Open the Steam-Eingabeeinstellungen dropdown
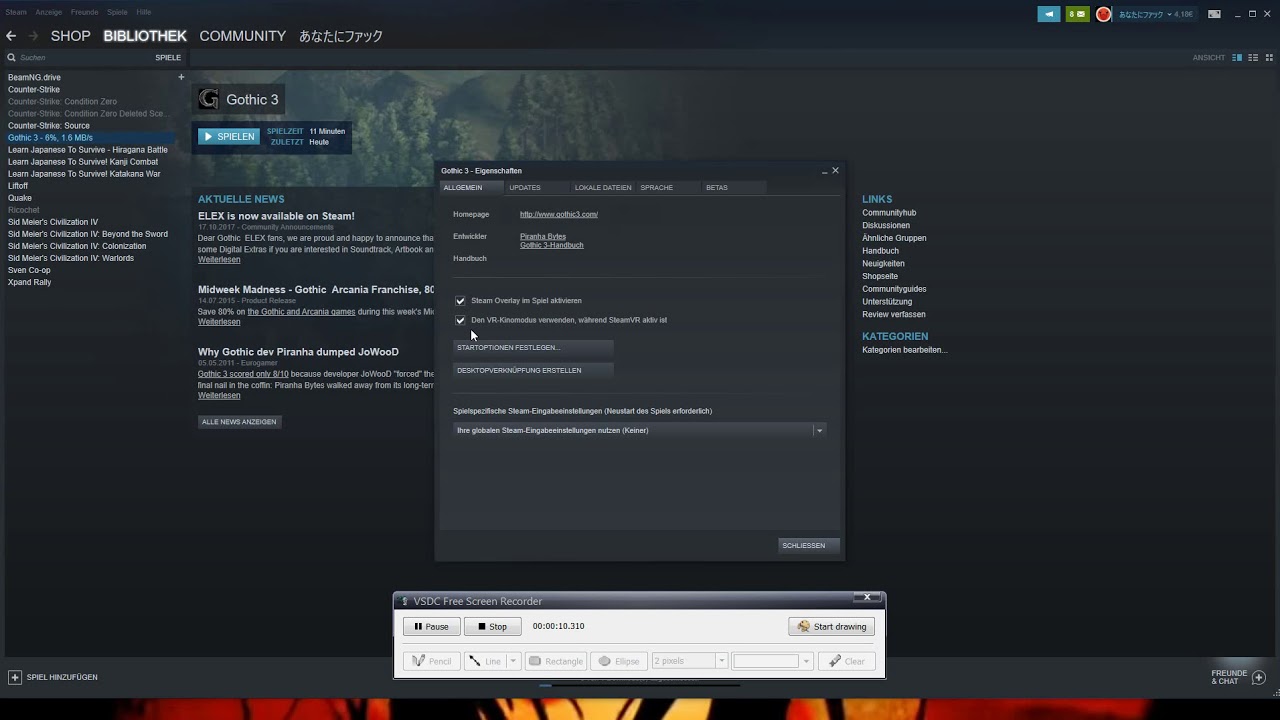Screen dimensions: 1280x720 tap(819, 430)
